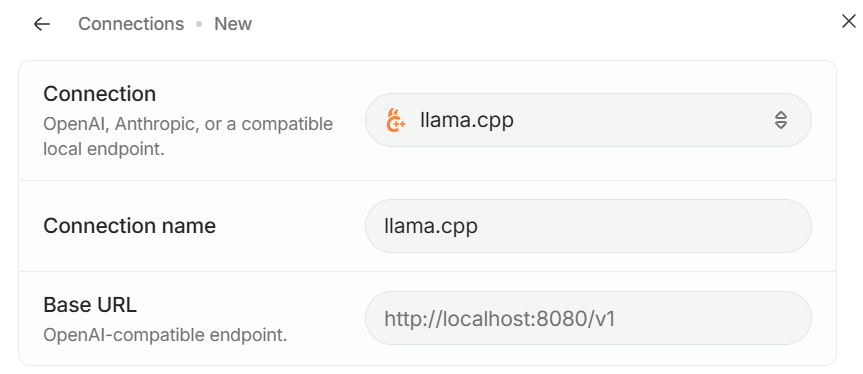Click the OpenAI-compatible endpoint description text

(x=165, y=334)
